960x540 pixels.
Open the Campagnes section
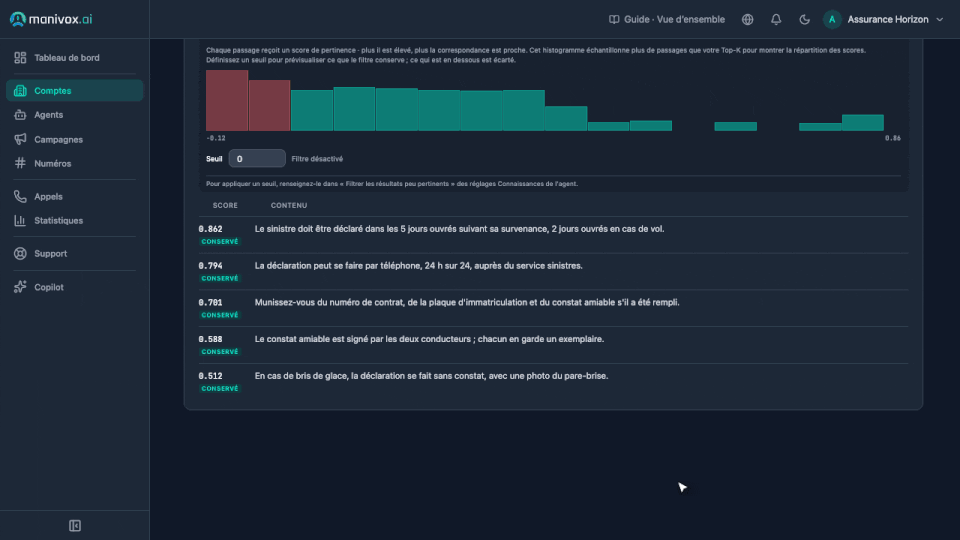75,139
